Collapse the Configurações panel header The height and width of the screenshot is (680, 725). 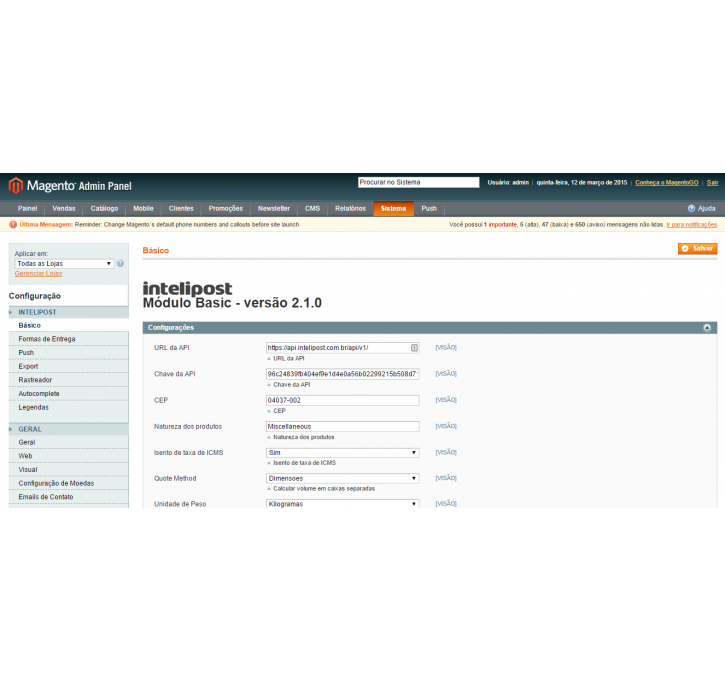coord(430,328)
